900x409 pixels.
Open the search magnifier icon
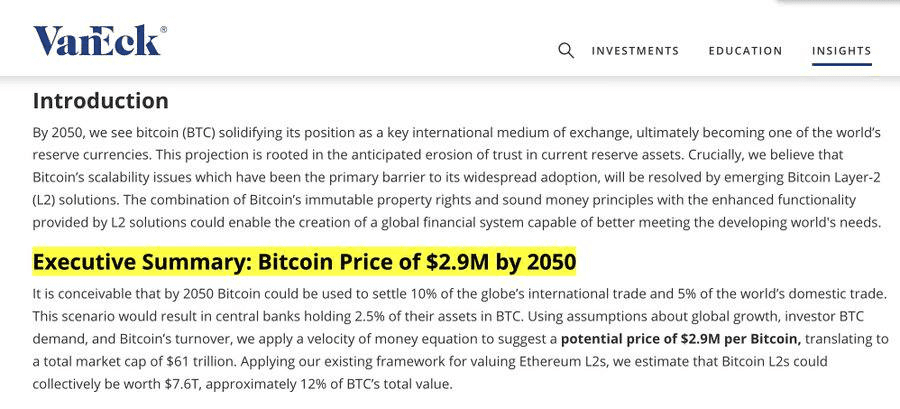point(566,50)
